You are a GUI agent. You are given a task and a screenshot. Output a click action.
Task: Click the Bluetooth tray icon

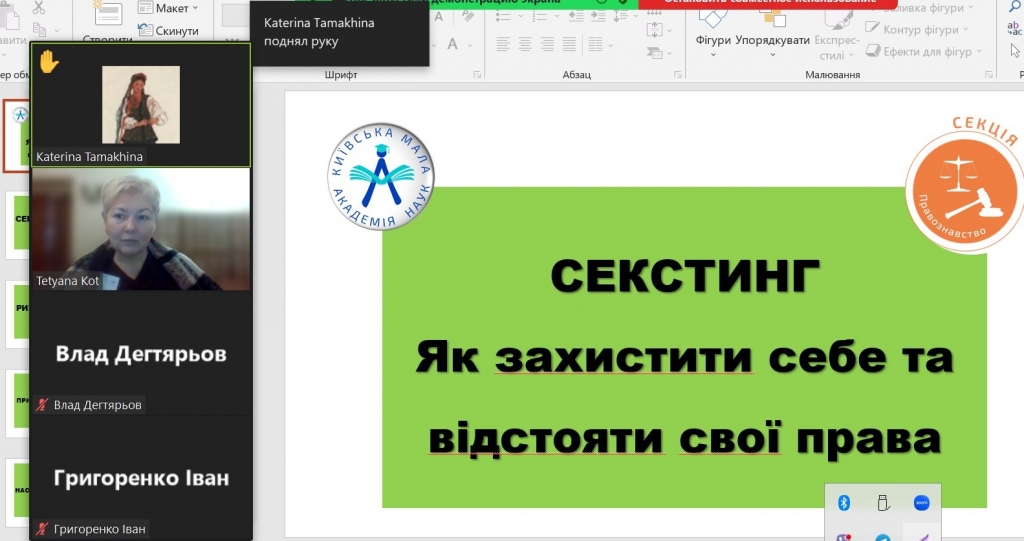tap(844, 503)
